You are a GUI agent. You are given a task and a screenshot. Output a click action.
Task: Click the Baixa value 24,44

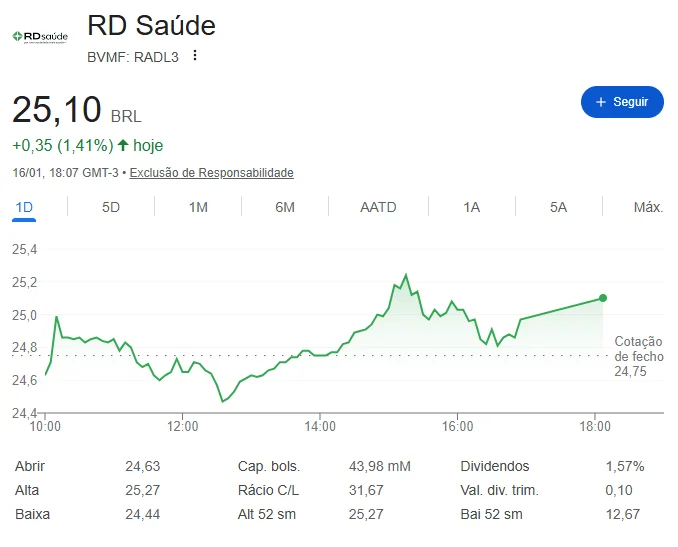[x=143, y=514]
